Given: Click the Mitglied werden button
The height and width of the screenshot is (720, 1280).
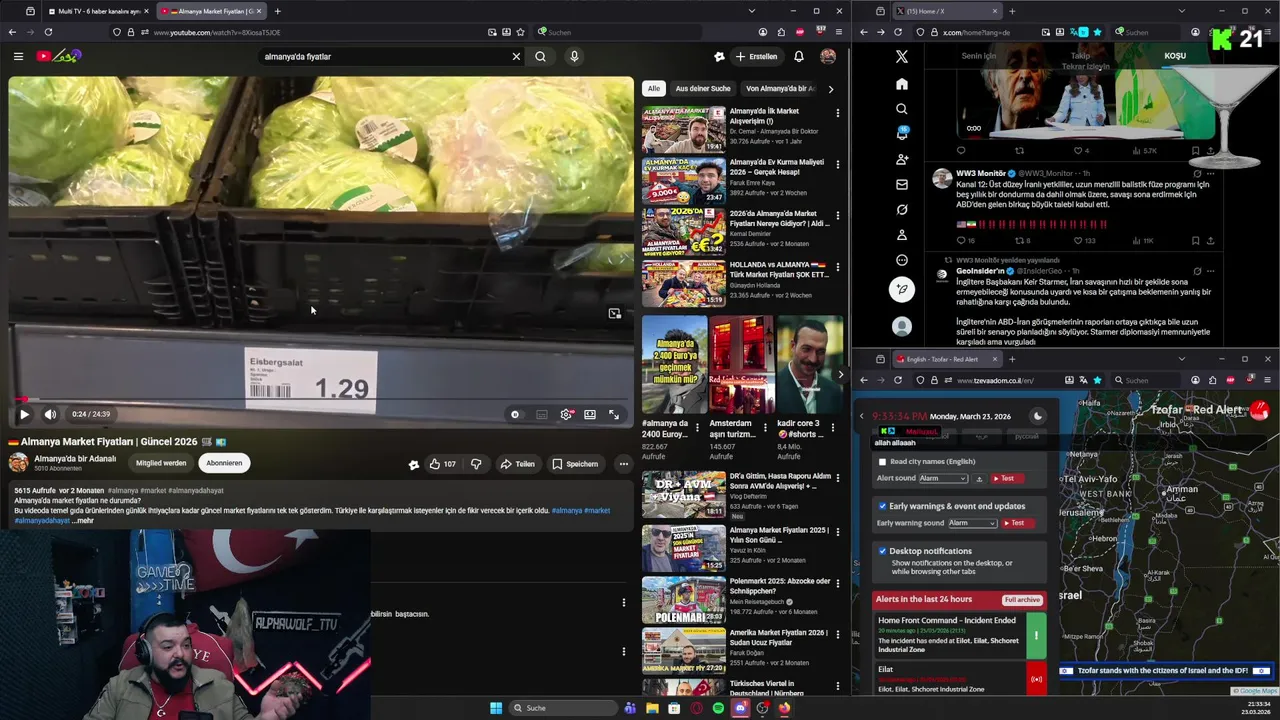Looking at the screenshot, I should point(161,463).
